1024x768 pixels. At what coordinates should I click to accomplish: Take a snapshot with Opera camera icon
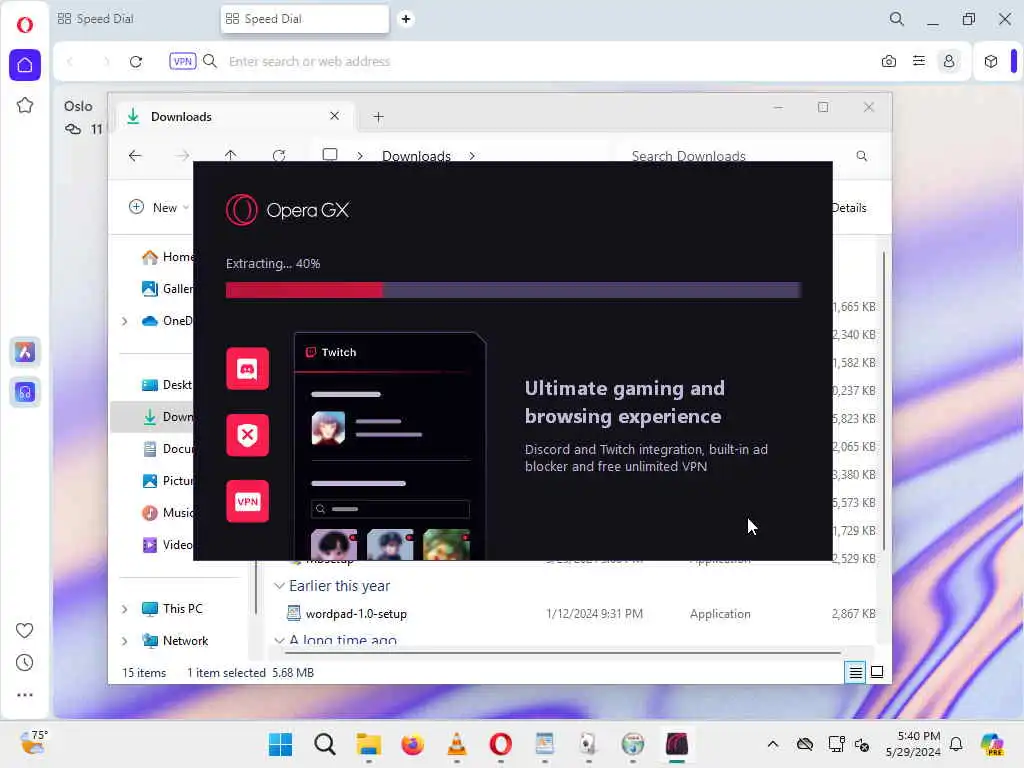click(x=889, y=61)
